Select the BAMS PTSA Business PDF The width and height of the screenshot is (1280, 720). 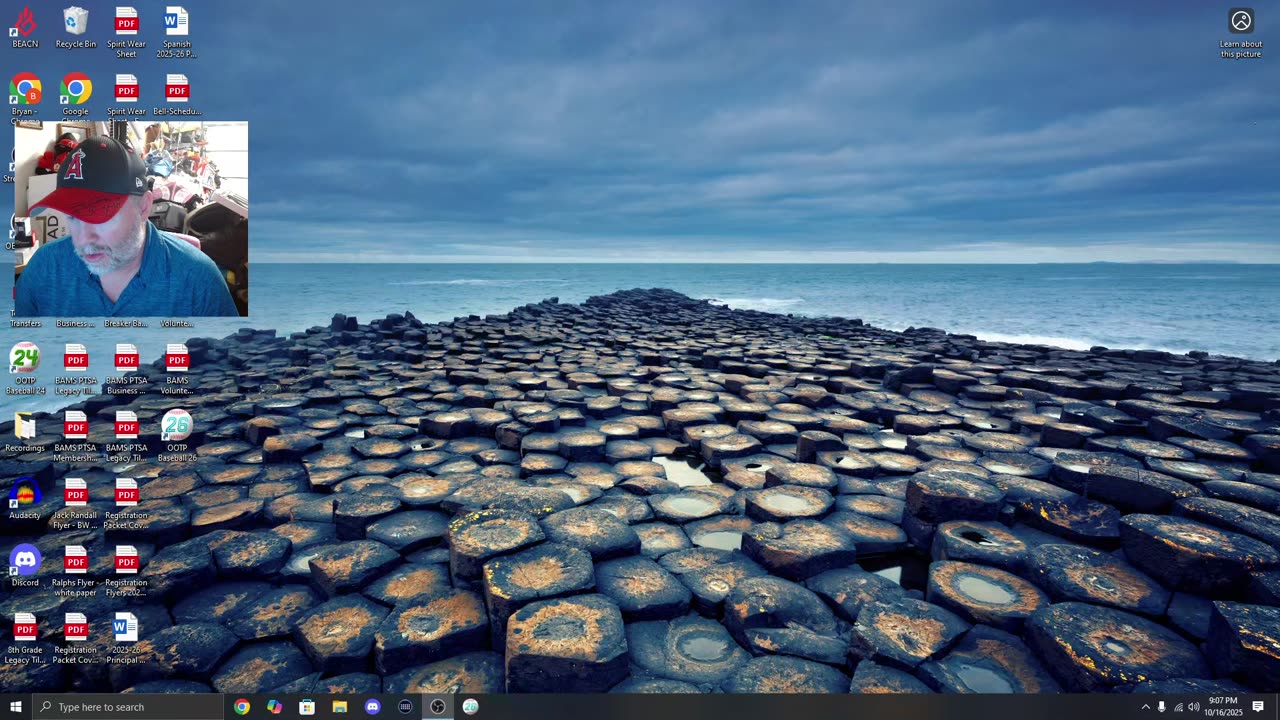point(126,369)
